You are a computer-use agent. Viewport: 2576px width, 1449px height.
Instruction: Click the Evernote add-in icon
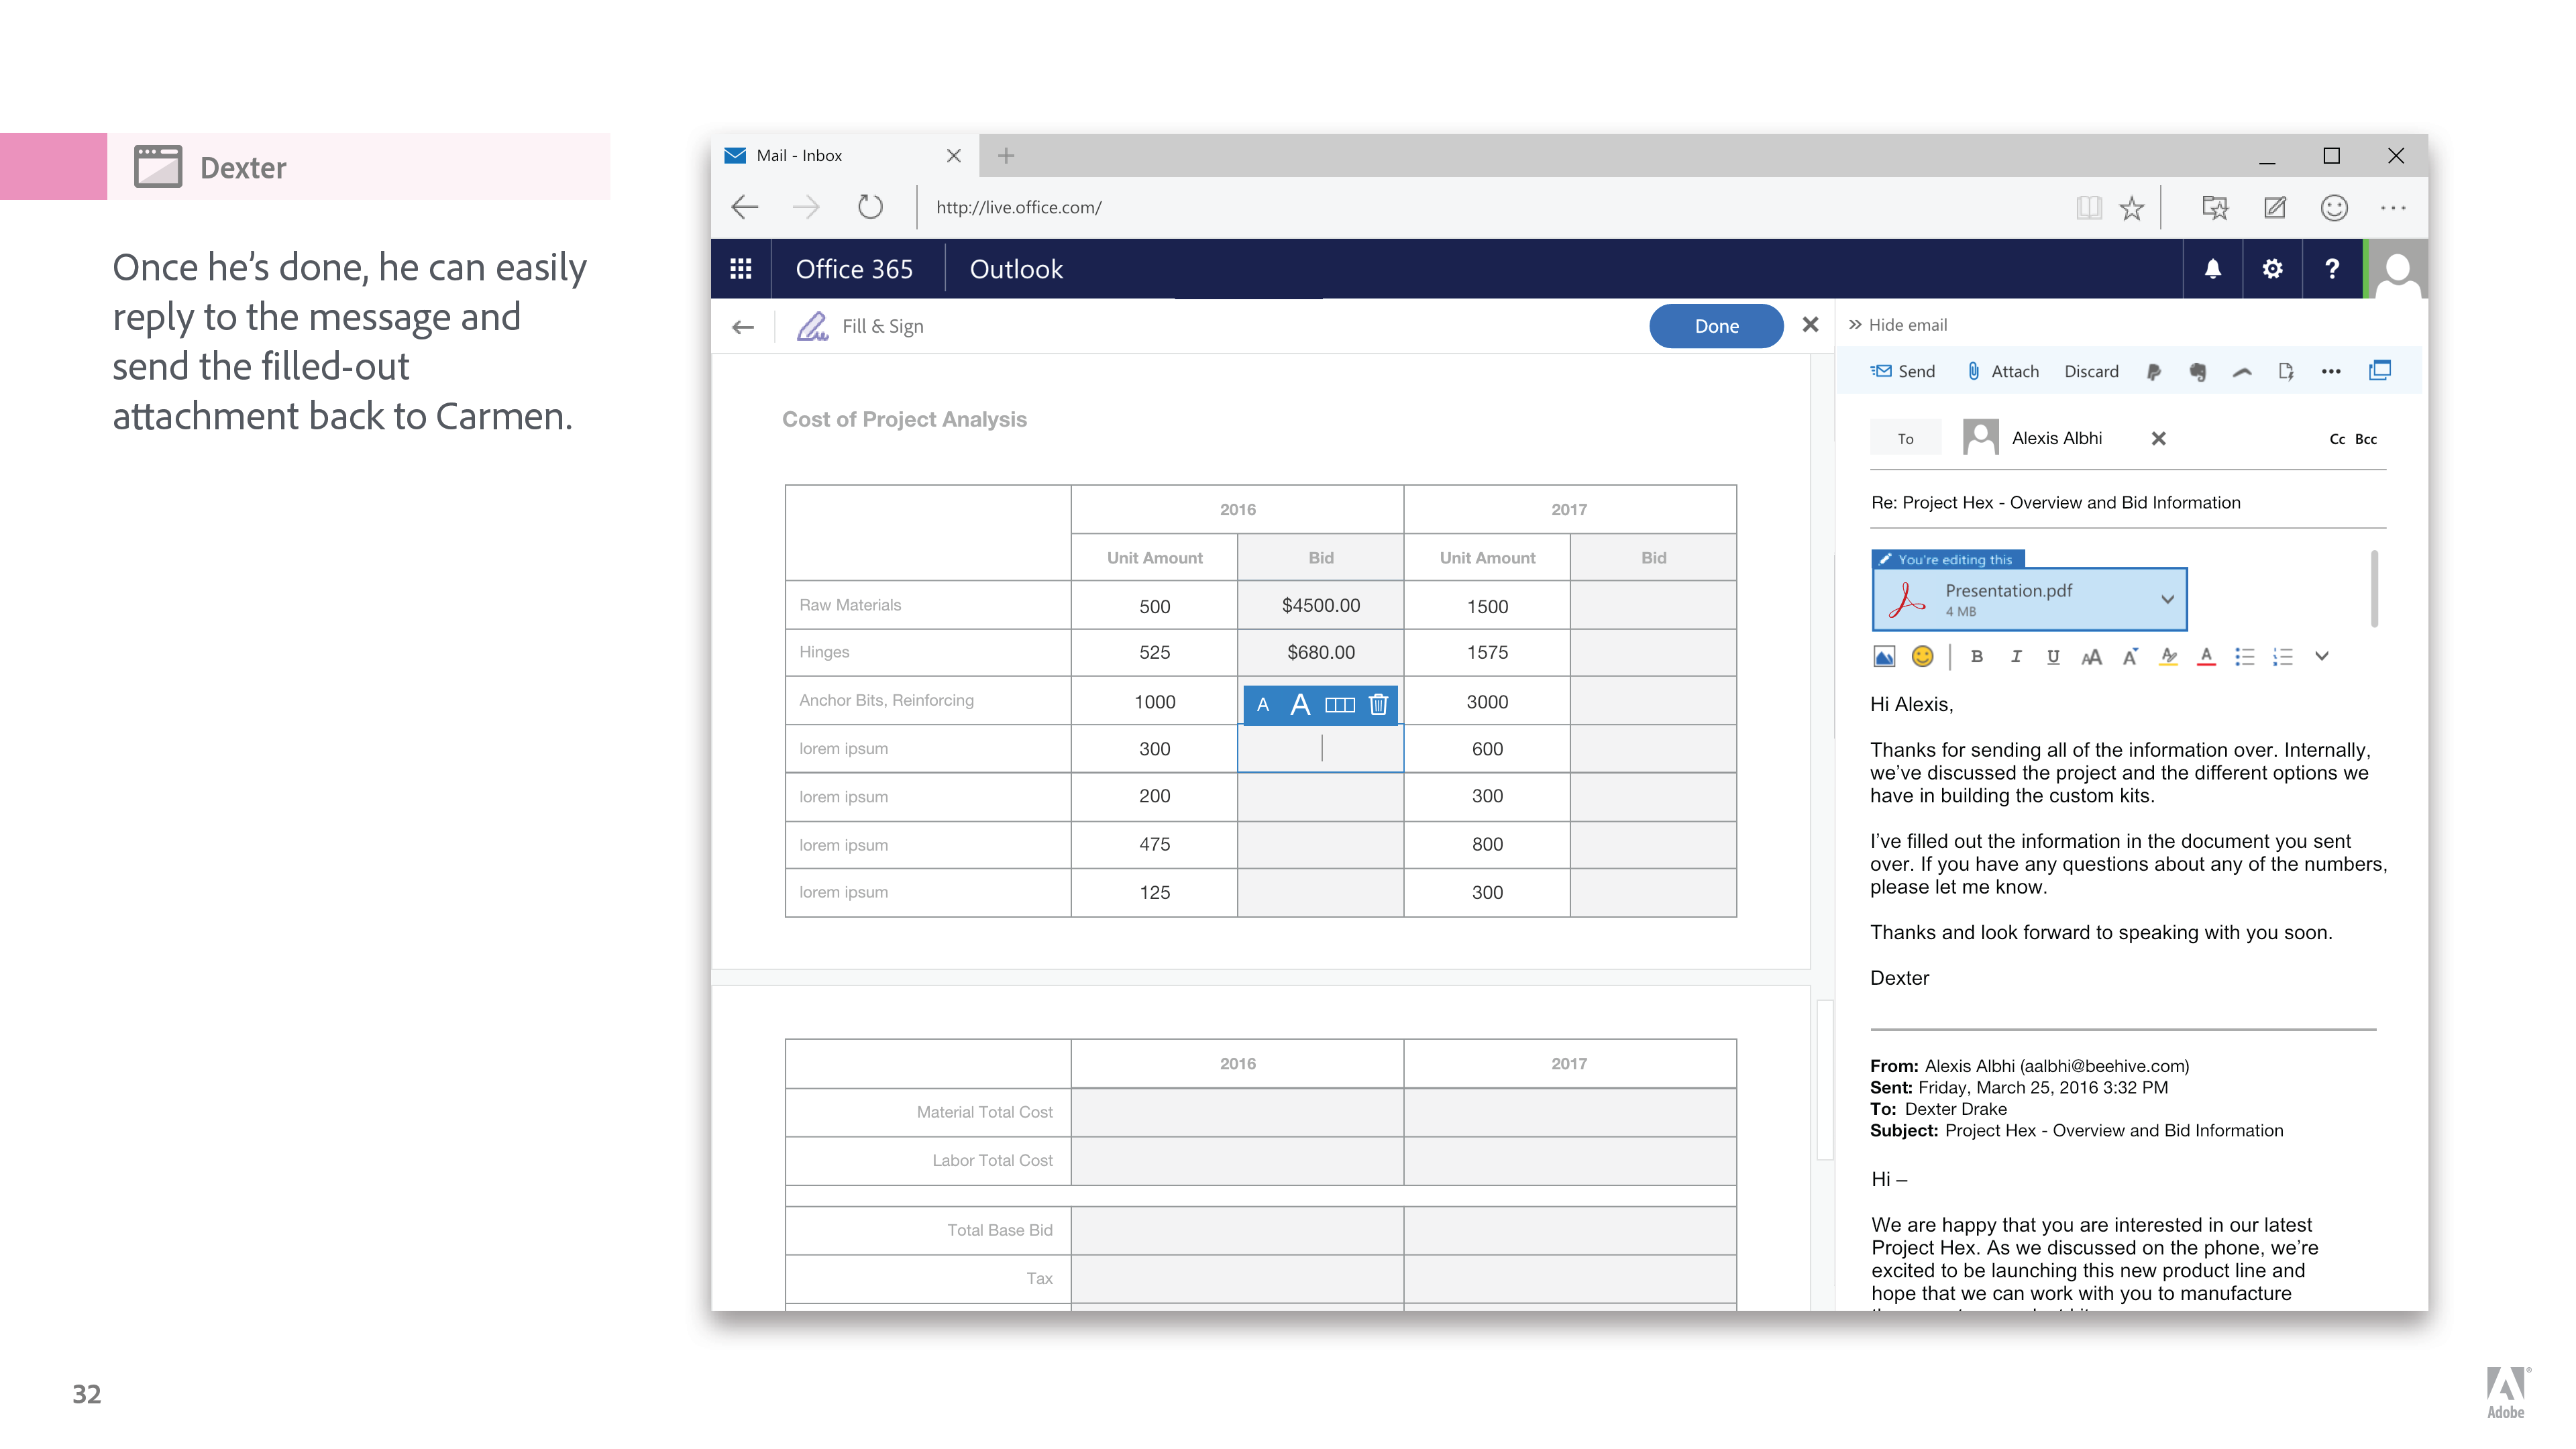click(2197, 372)
